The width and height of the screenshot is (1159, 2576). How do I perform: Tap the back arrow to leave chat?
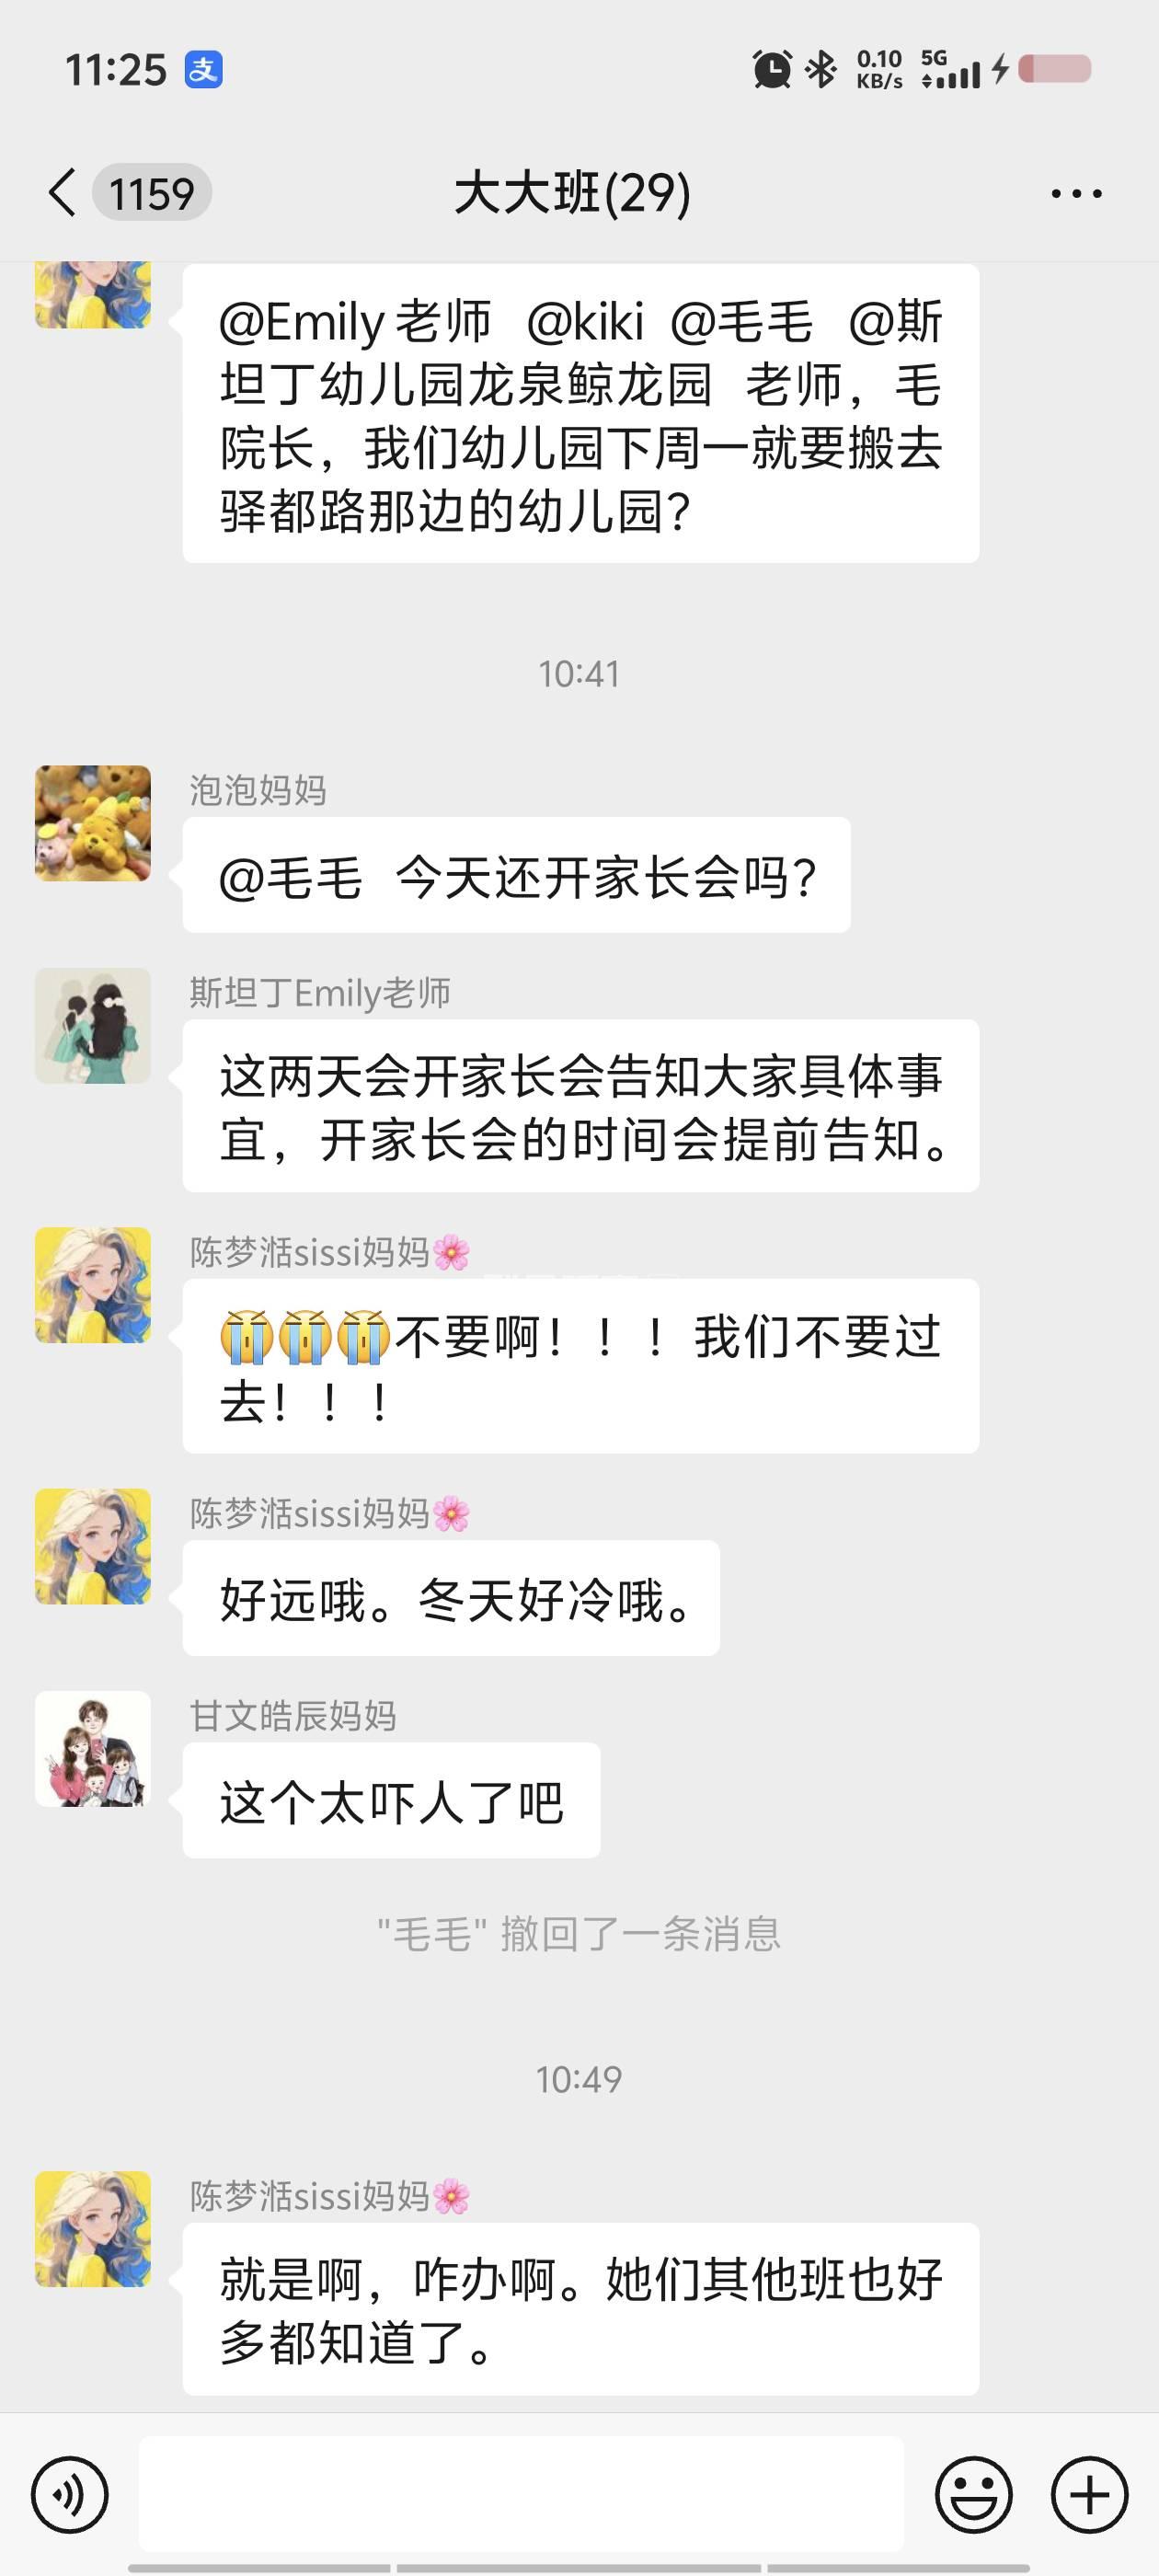[x=62, y=192]
